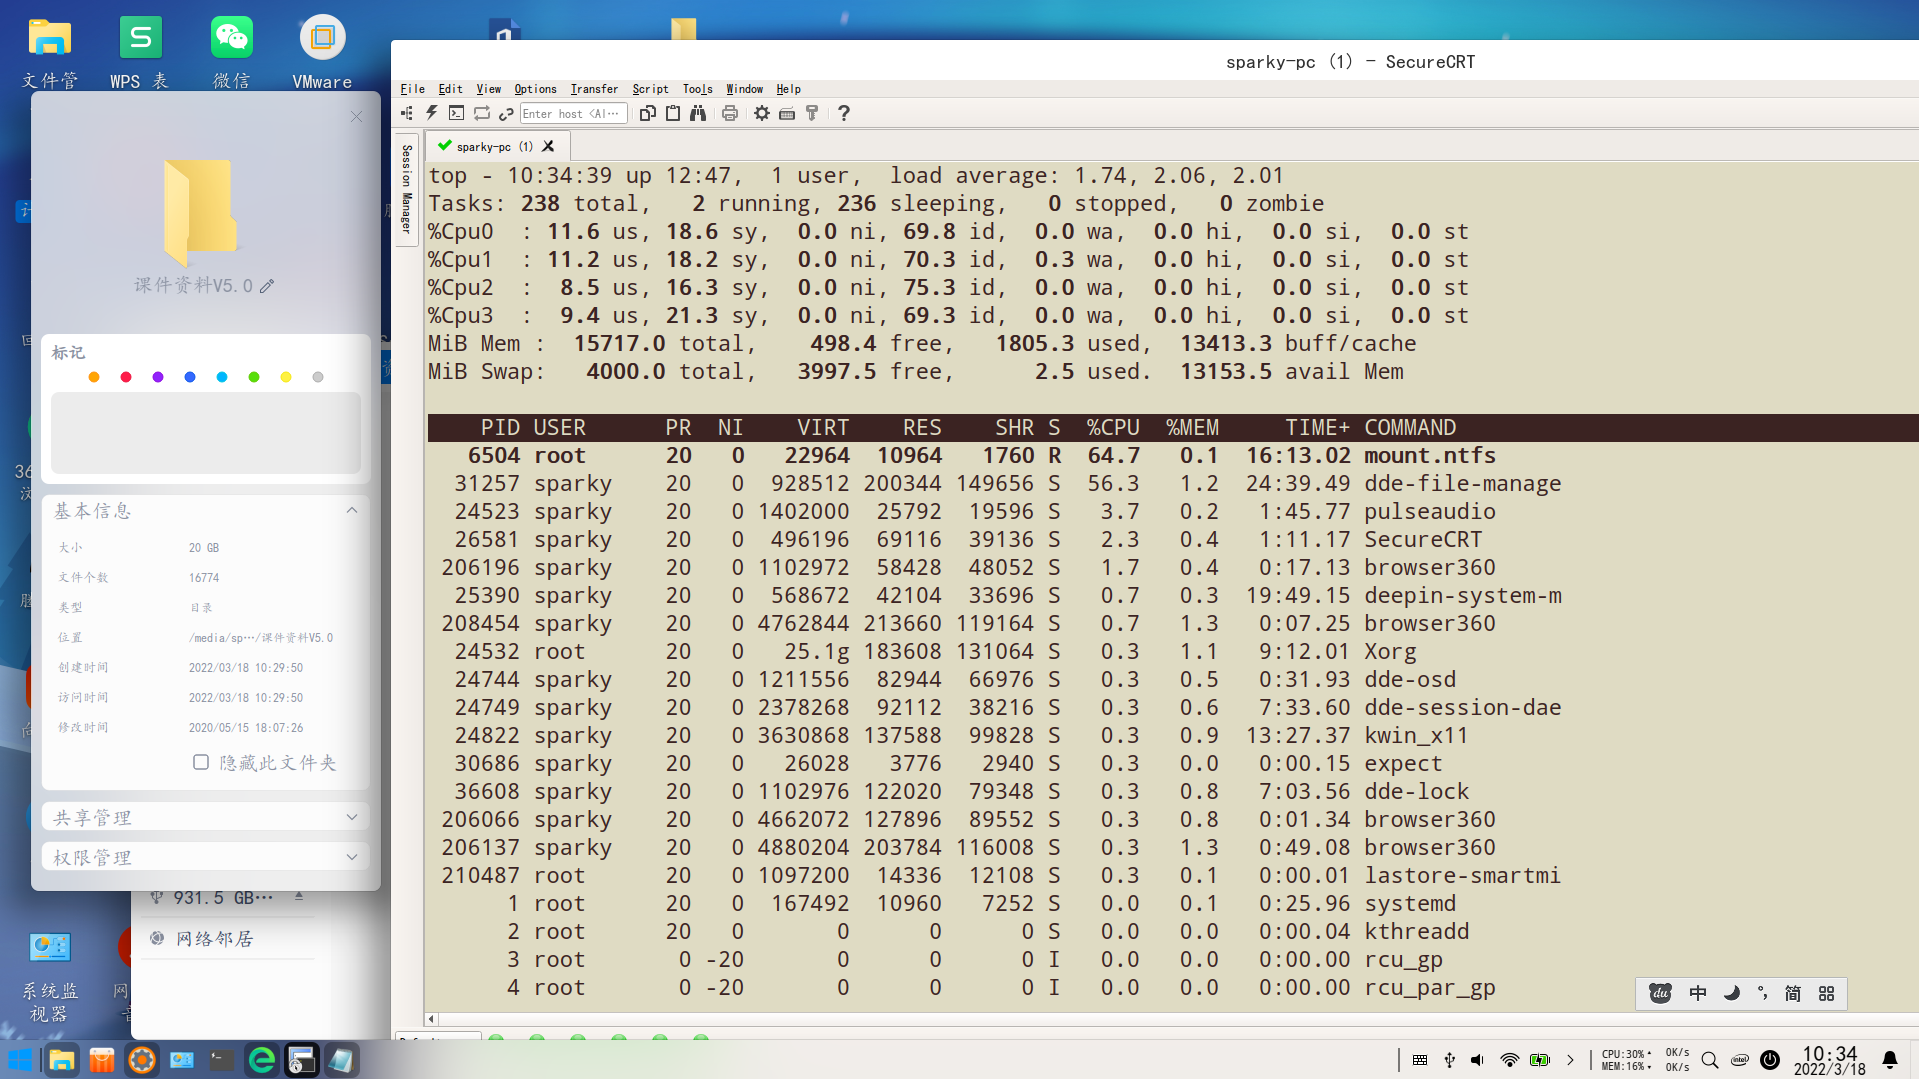
Task: Open the vertical Session Manager panel
Action: point(407,188)
